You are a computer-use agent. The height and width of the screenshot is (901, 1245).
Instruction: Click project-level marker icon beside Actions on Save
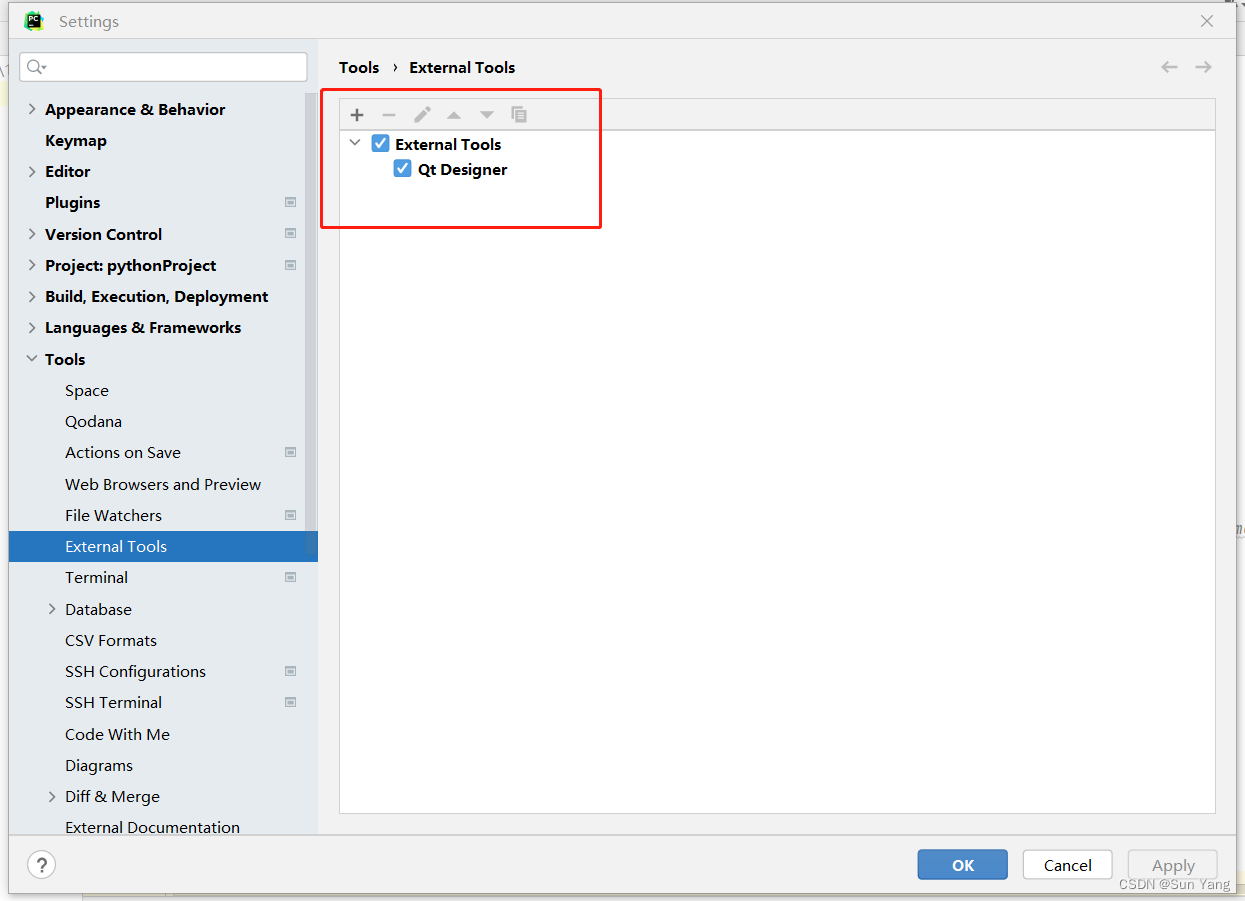(x=290, y=453)
